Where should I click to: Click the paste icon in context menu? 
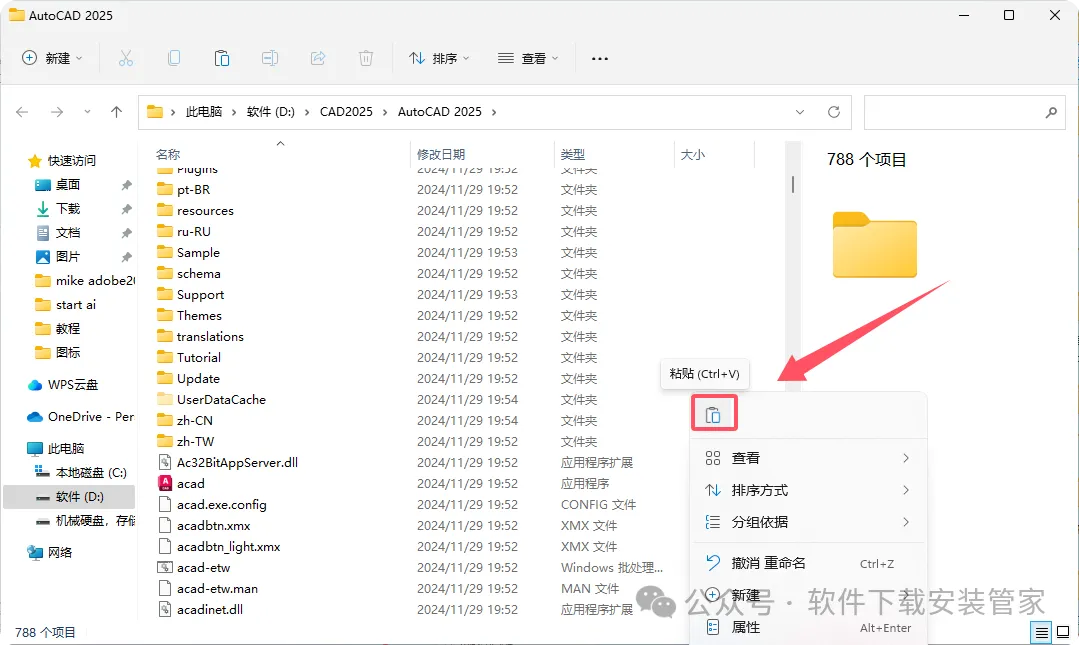click(714, 414)
